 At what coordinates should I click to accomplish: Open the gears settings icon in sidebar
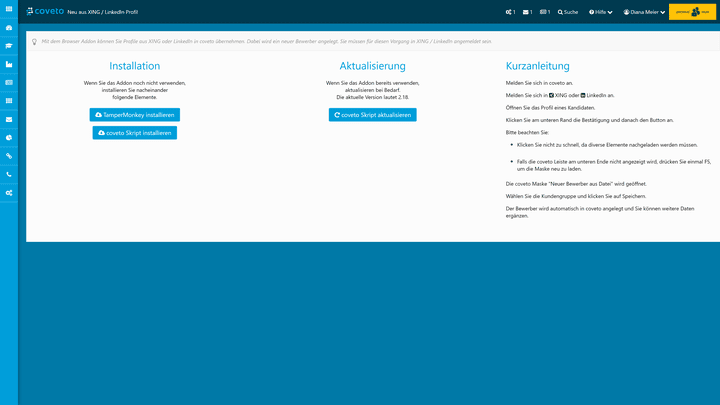tap(9, 193)
